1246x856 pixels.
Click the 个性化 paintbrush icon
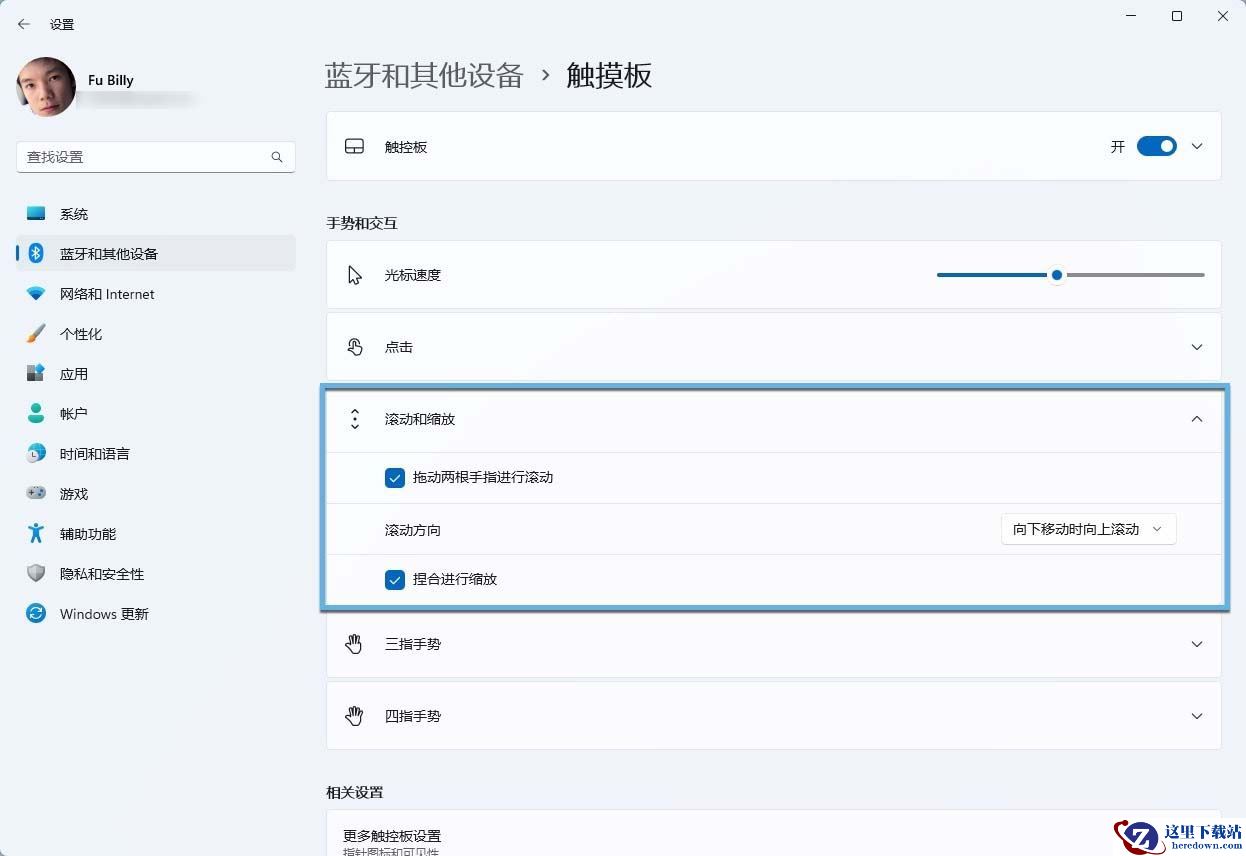pos(36,334)
